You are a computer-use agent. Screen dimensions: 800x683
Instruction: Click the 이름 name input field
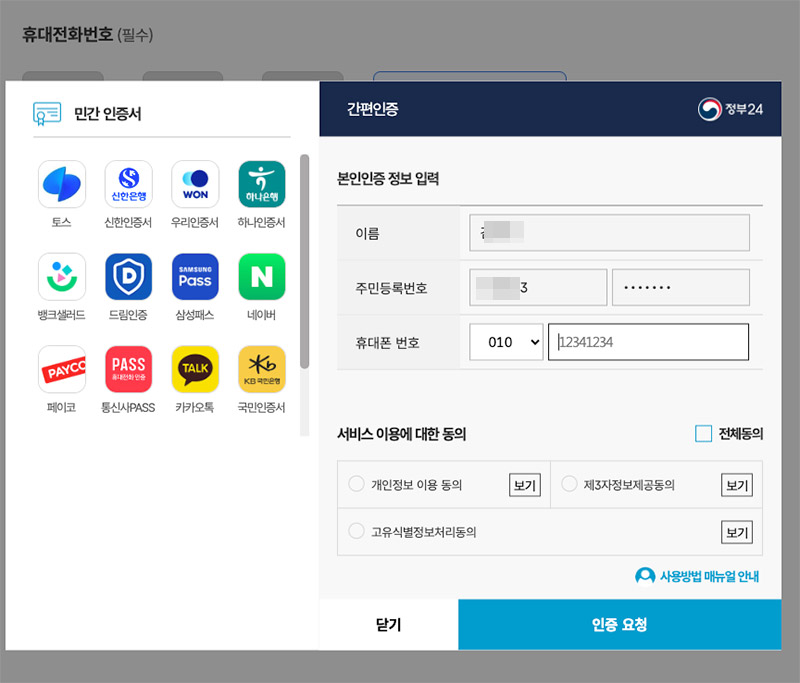[x=610, y=233]
